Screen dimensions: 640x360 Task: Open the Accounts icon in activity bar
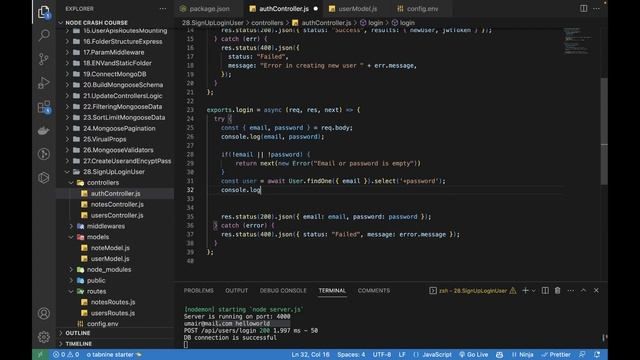[44, 313]
